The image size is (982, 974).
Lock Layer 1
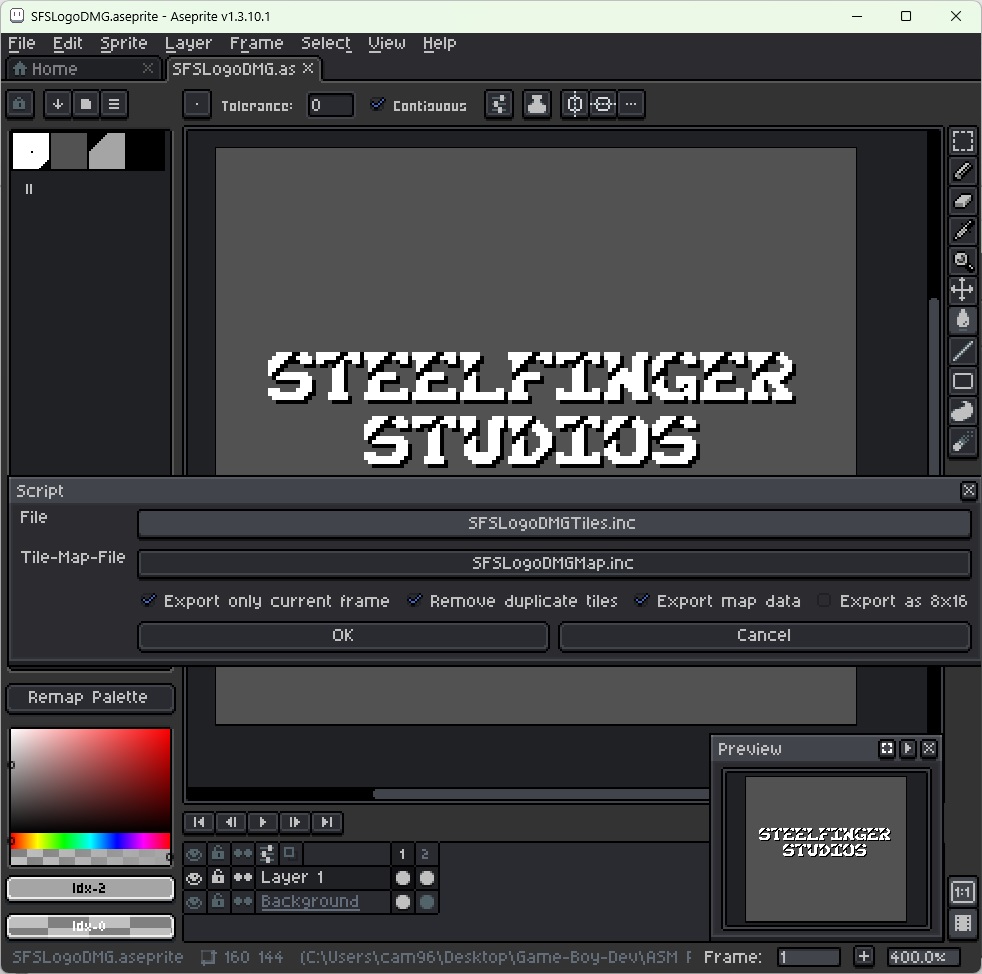click(218, 878)
